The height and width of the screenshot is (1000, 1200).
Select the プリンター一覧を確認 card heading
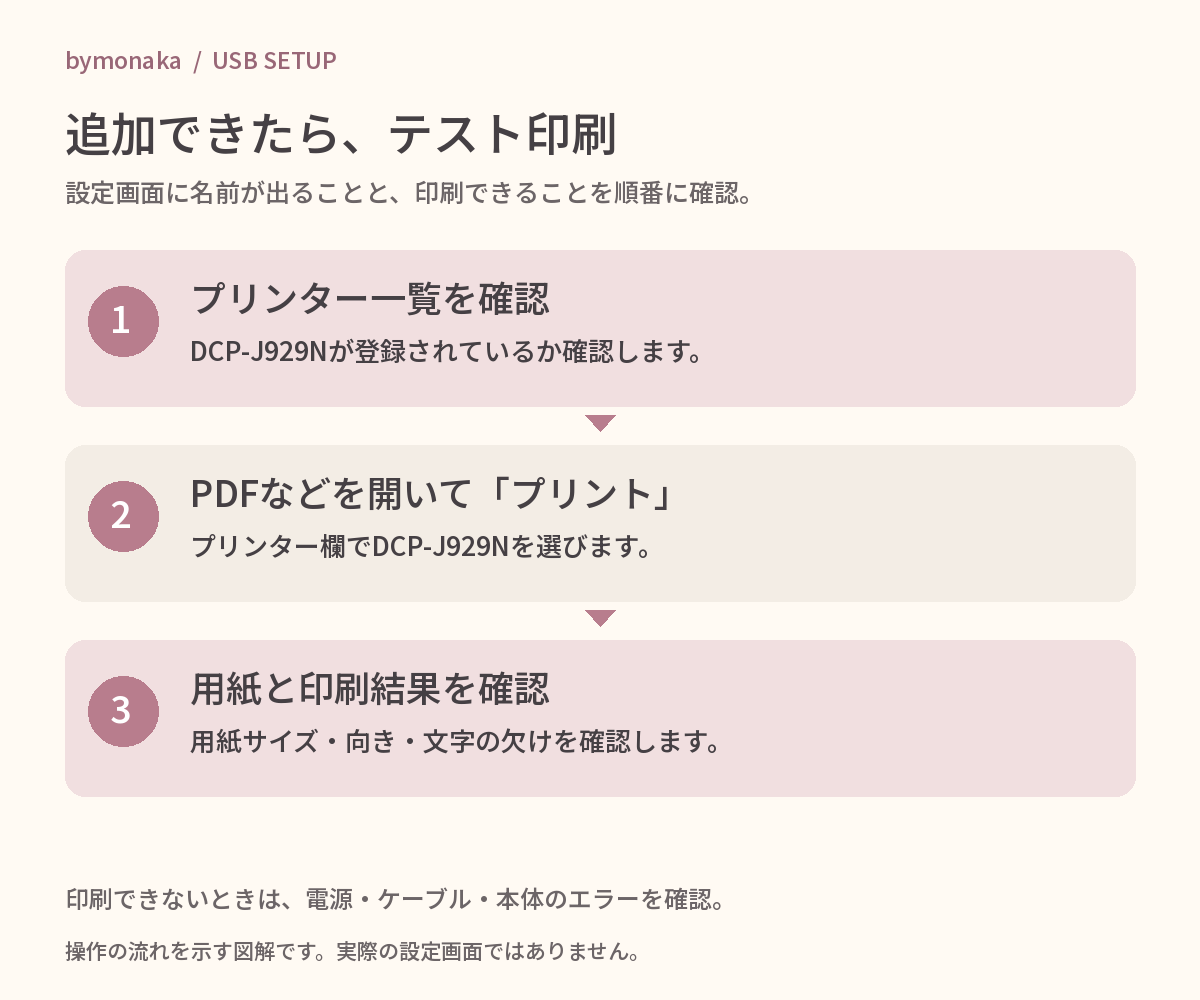370,298
